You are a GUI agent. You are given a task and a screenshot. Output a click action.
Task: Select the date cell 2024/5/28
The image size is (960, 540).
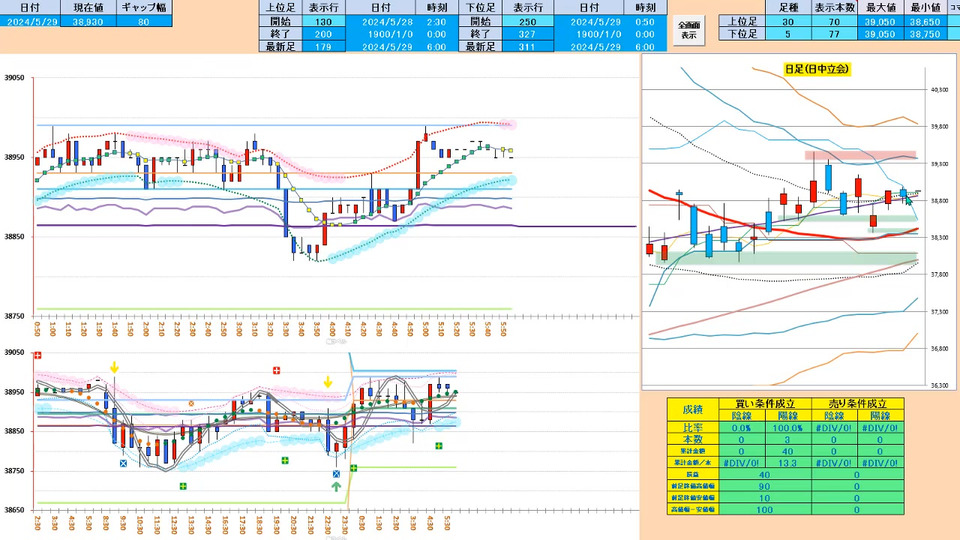pos(388,21)
